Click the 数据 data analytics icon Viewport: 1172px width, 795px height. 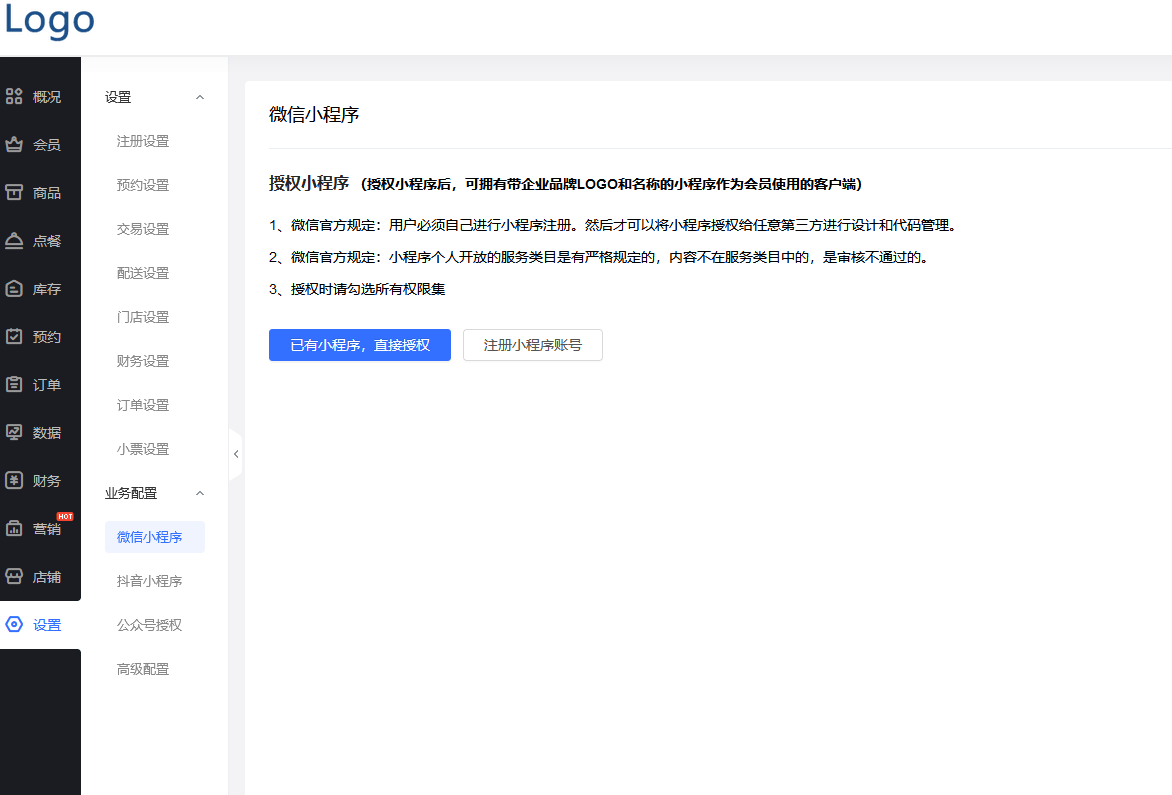40,432
